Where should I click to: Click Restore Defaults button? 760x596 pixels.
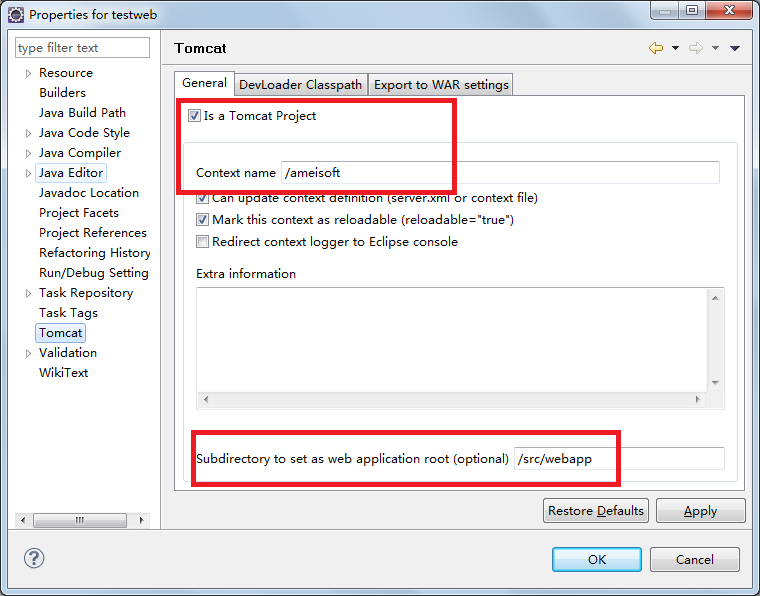596,511
